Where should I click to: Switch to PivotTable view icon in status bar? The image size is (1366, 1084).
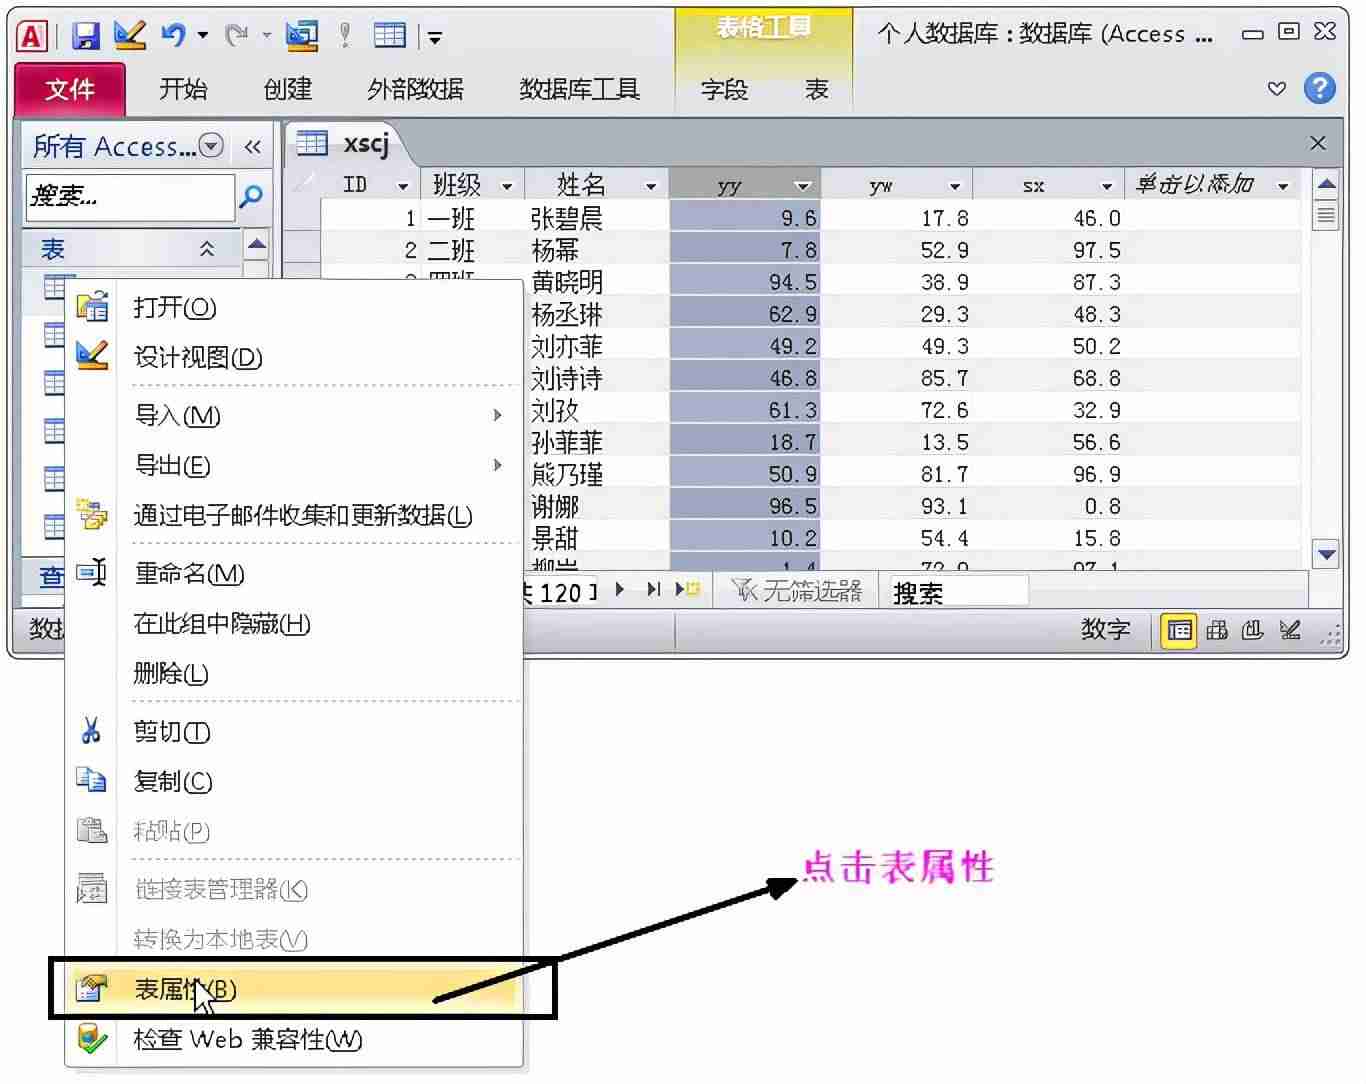(1217, 630)
